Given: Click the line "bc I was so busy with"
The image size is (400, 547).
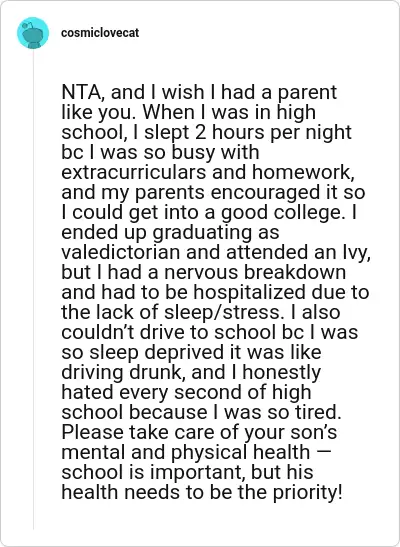Looking at the screenshot, I should (x=160, y=152).
